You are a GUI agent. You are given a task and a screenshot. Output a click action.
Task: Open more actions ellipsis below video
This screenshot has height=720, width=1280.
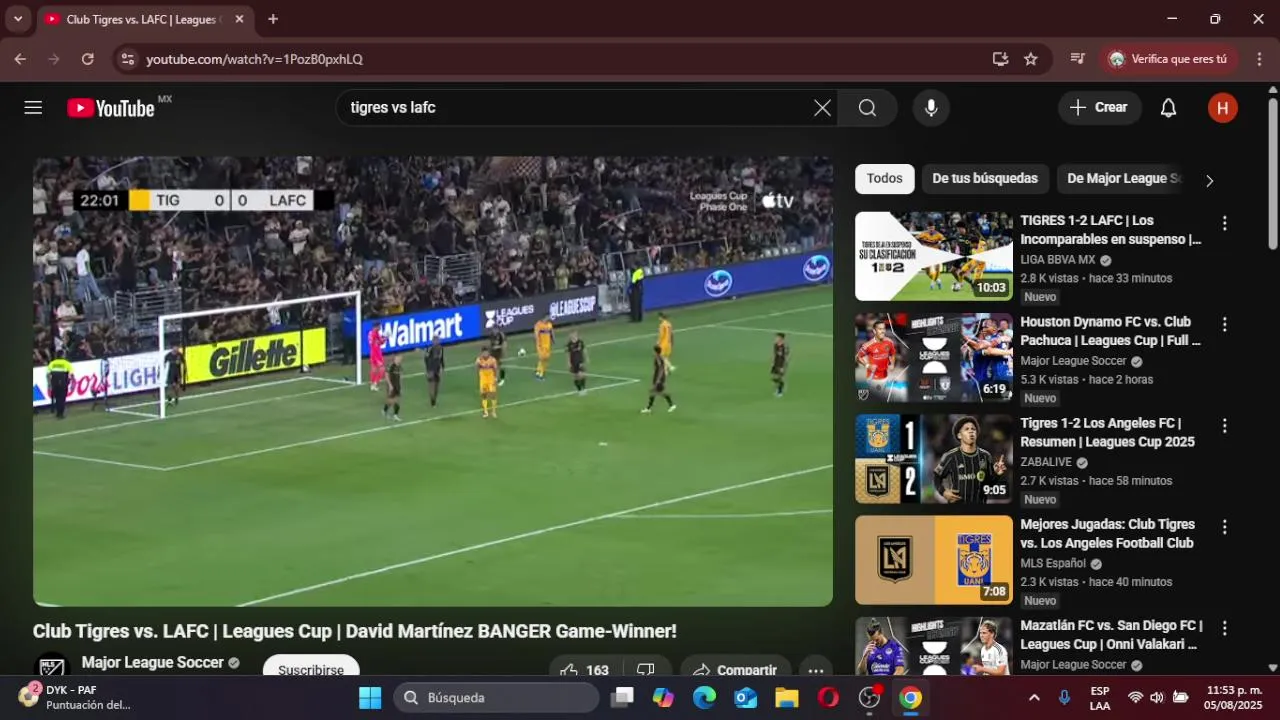pyautogui.click(x=816, y=669)
